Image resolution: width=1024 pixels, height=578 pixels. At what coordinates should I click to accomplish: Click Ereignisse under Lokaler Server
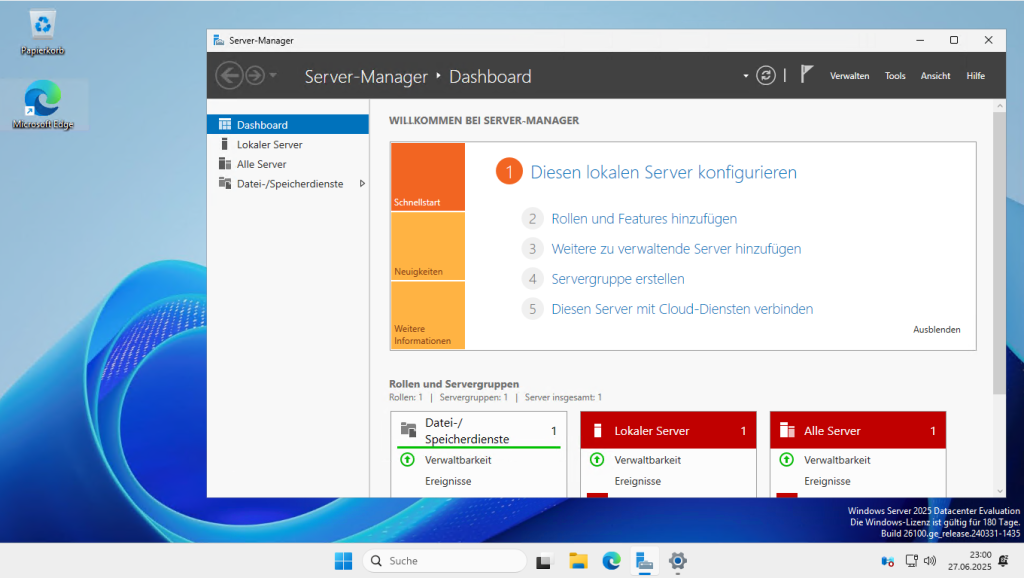coord(637,481)
